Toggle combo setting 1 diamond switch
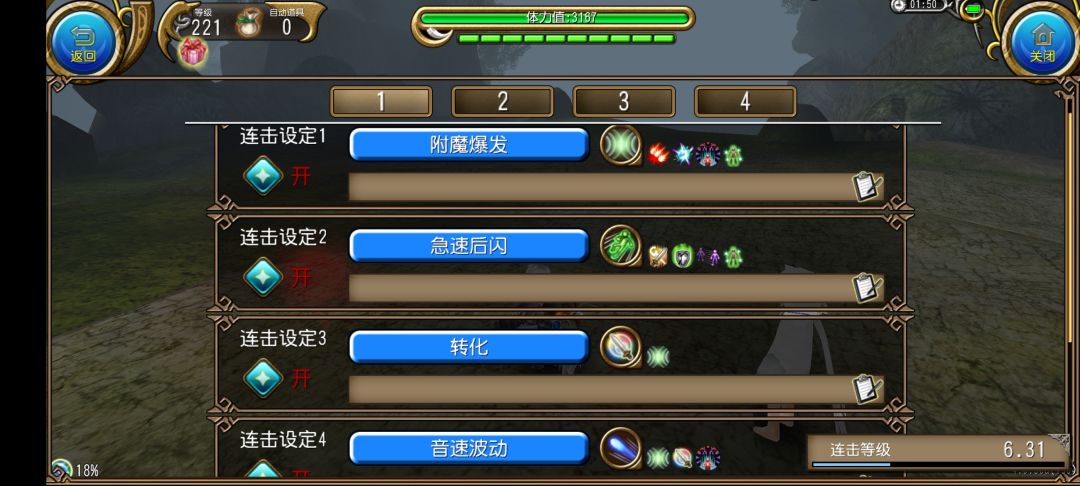 pos(263,176)
